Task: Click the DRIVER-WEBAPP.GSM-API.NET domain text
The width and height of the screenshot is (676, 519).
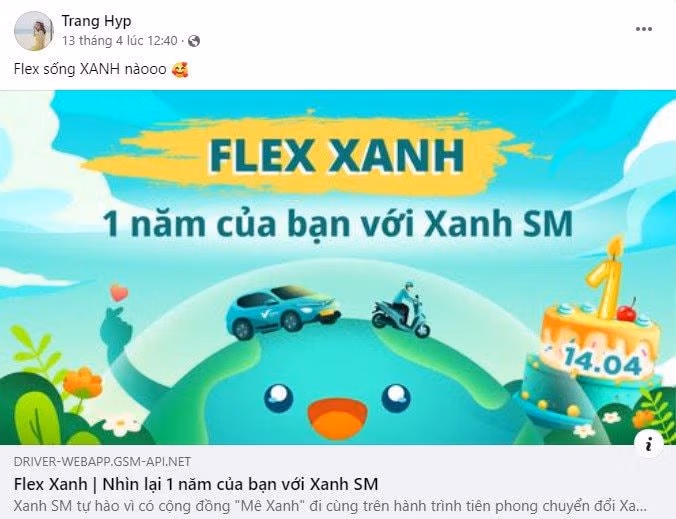Action: pyautogui.click(x=102, y=462)
